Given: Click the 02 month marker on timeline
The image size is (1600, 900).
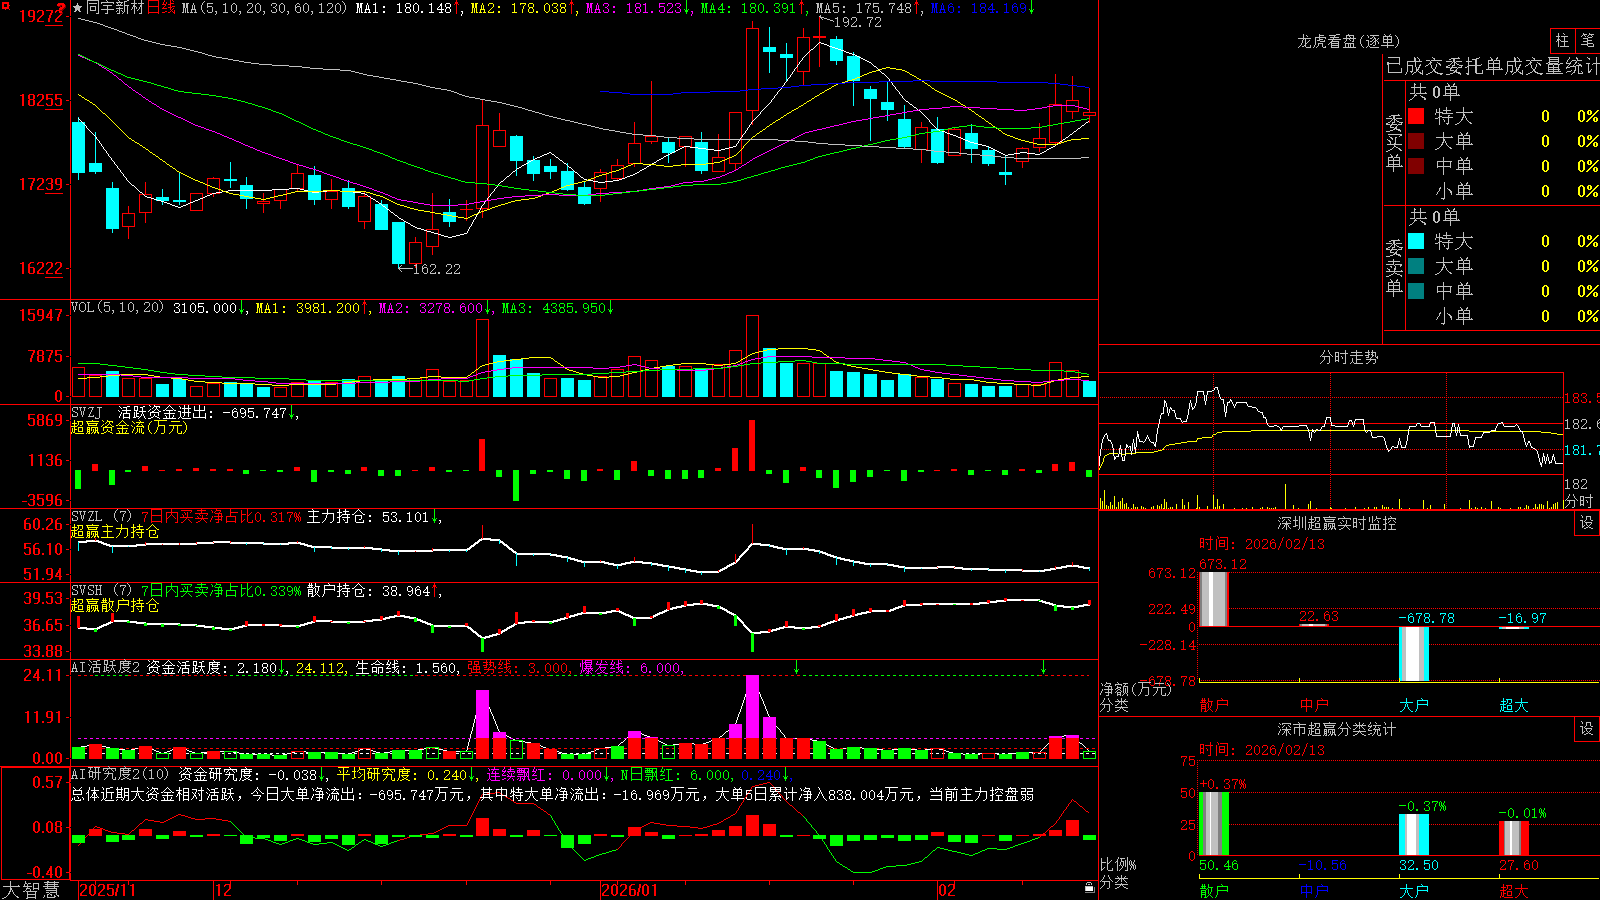Looking at the screenshot, I should point(947,890).
